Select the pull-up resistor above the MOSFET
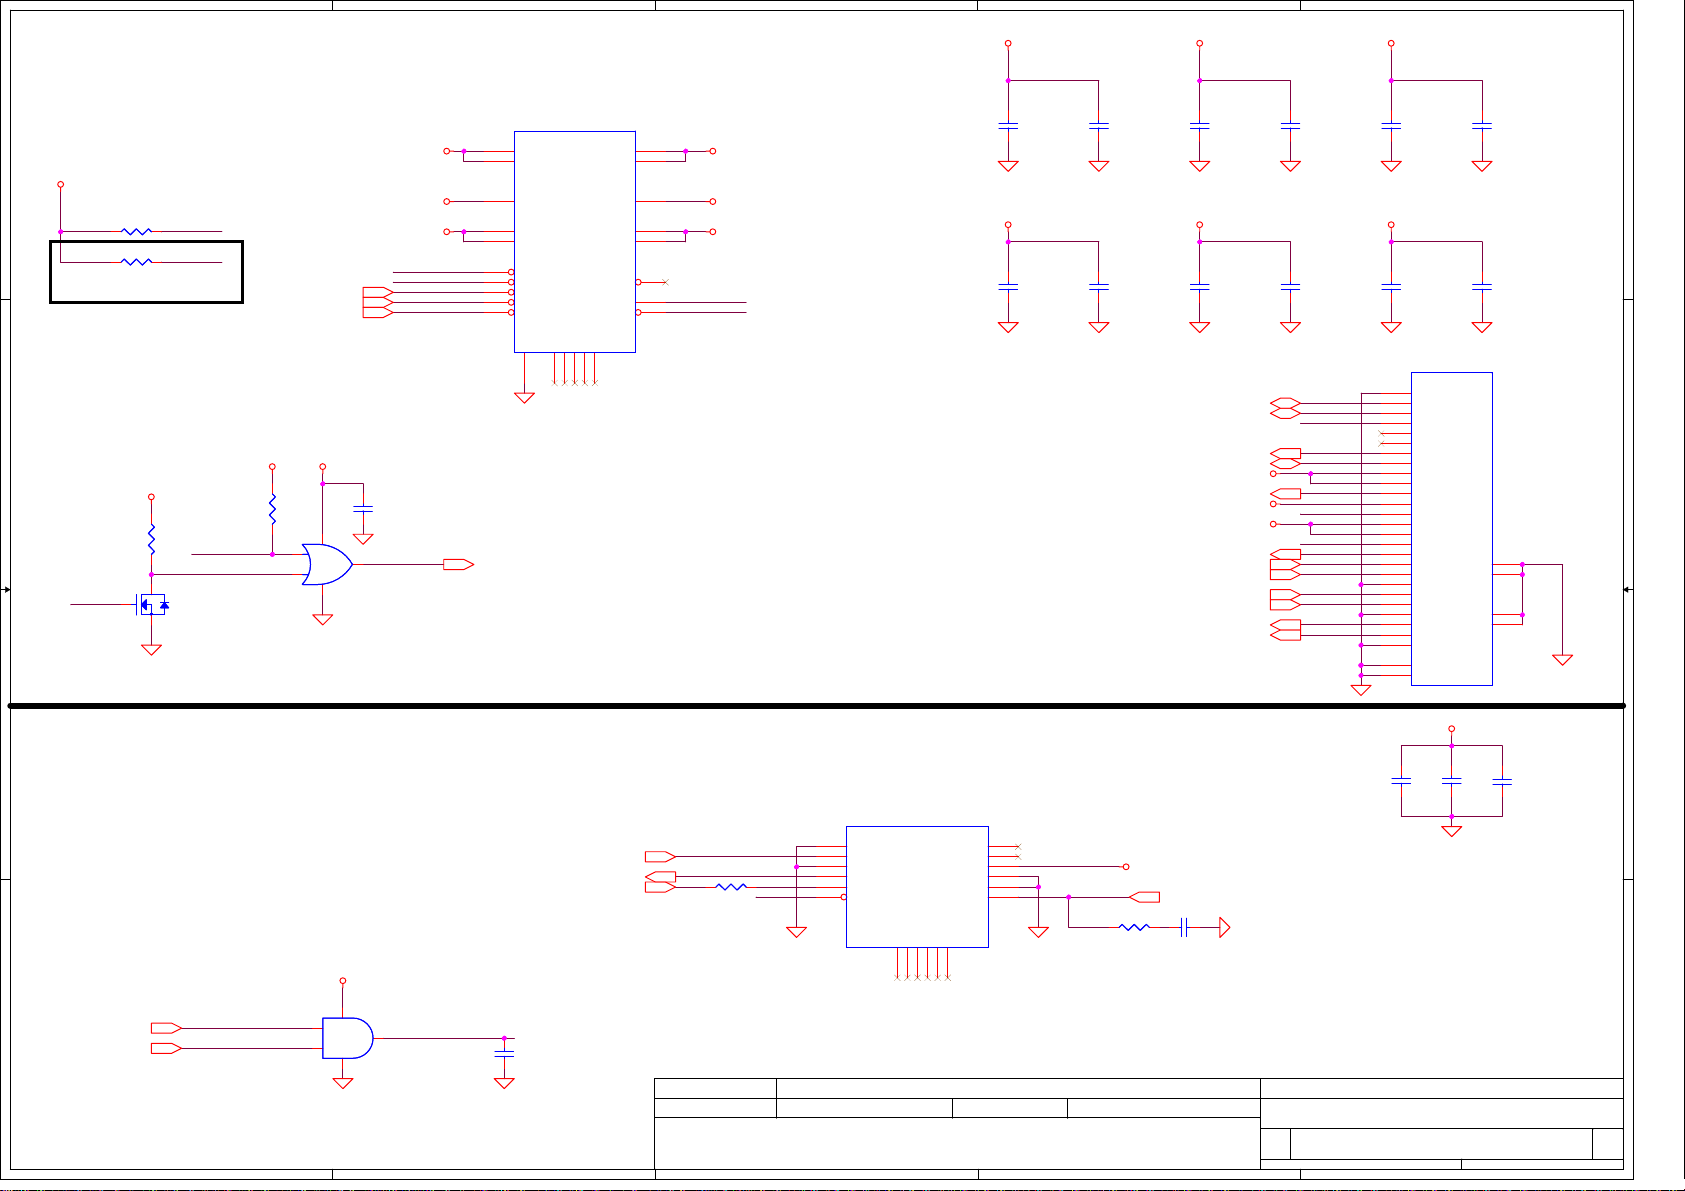The width and height of the screenshot is (1685, 1191). click(151, 539)
